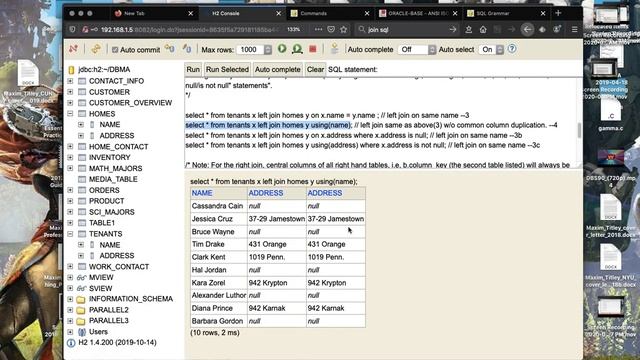Click the Rollback icon
Image resolution: width=640 pixels, height=360 pixels.
click(169, 49)
